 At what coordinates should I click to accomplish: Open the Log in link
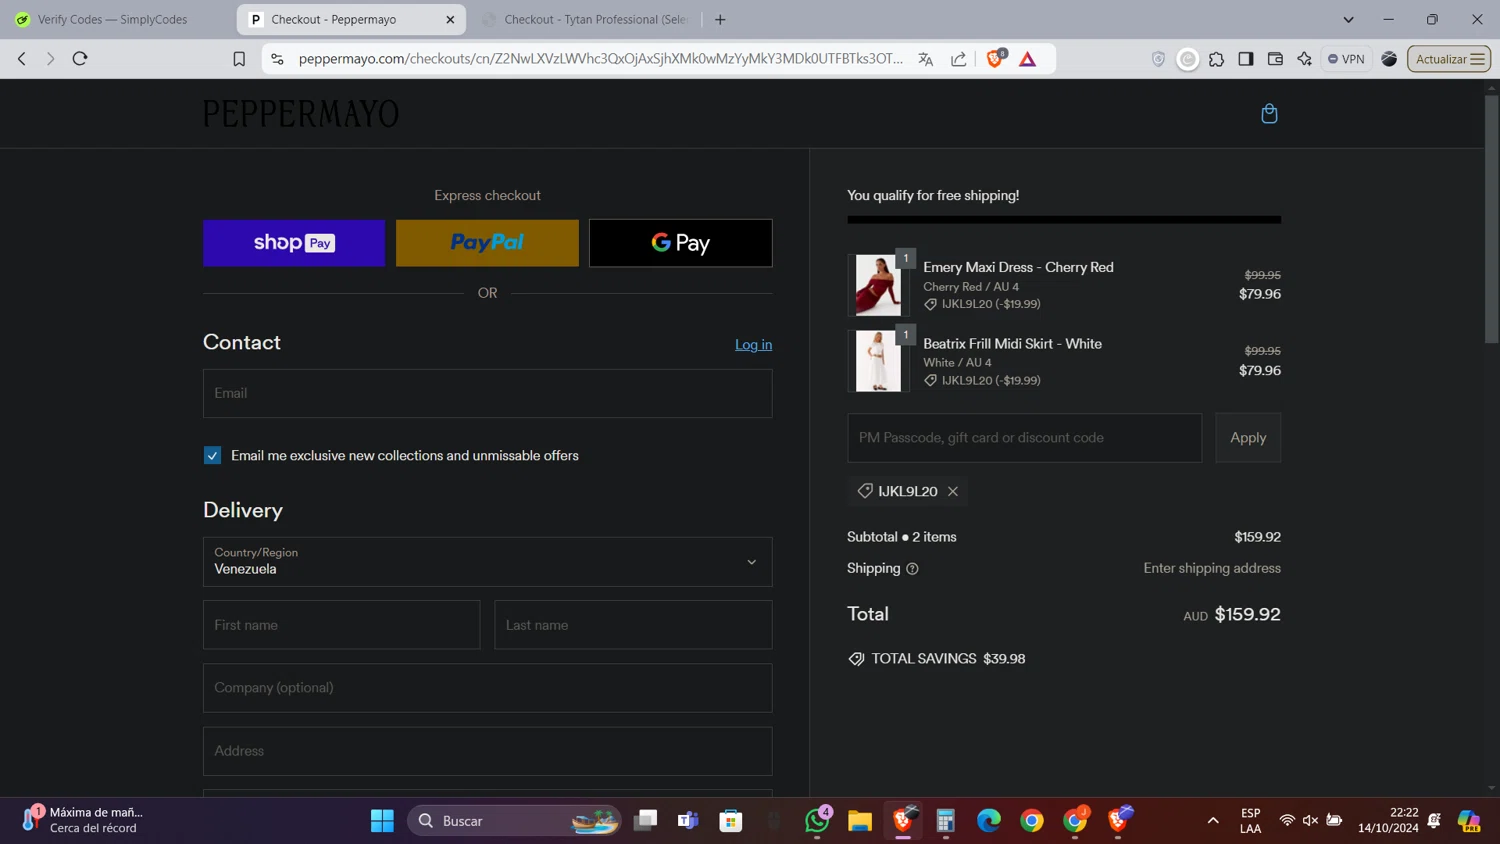coord(753,345)
